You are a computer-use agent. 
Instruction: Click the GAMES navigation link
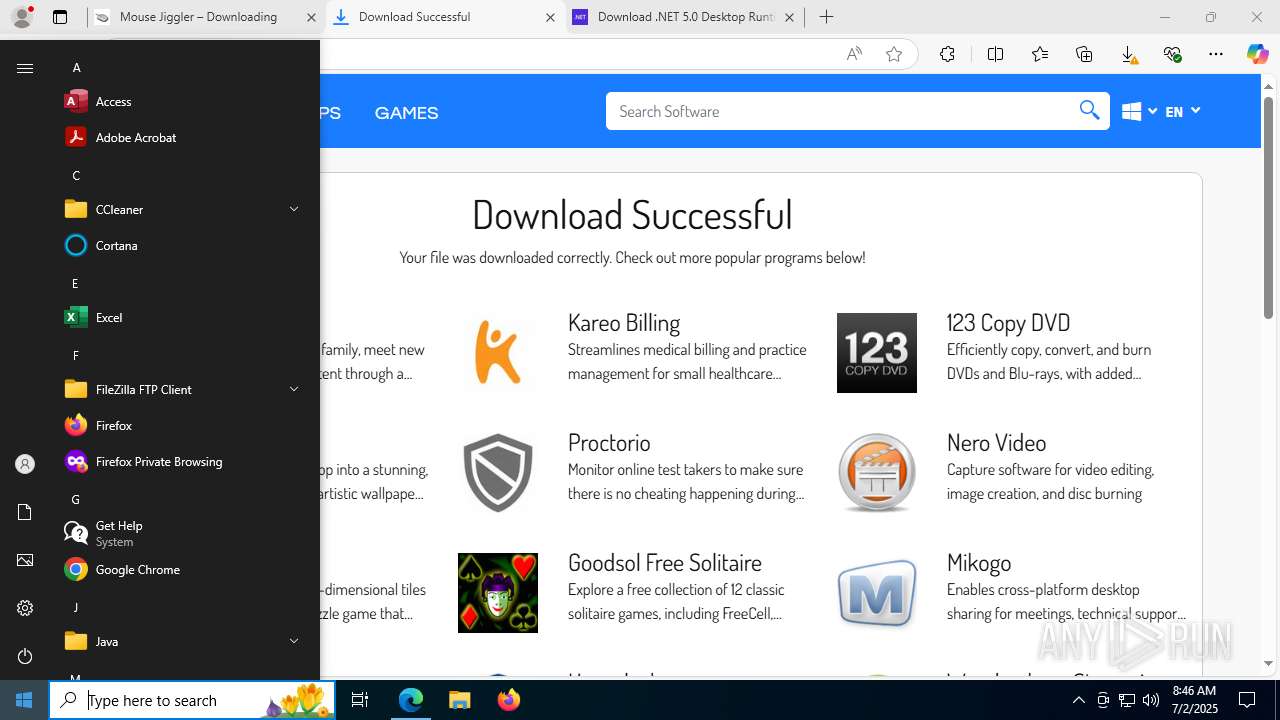(x=406, y=113)
